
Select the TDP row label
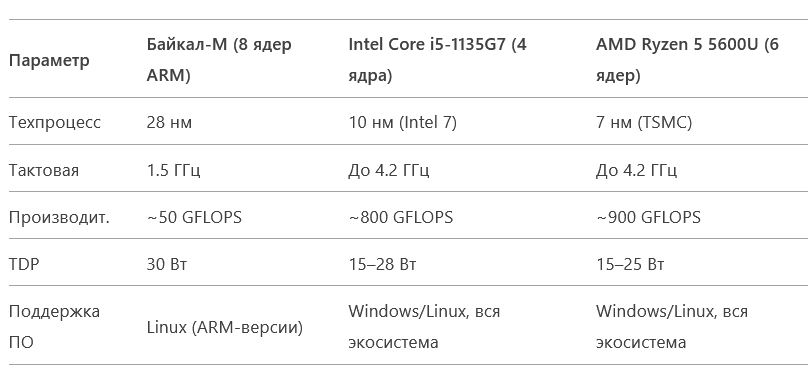(24, 264)
